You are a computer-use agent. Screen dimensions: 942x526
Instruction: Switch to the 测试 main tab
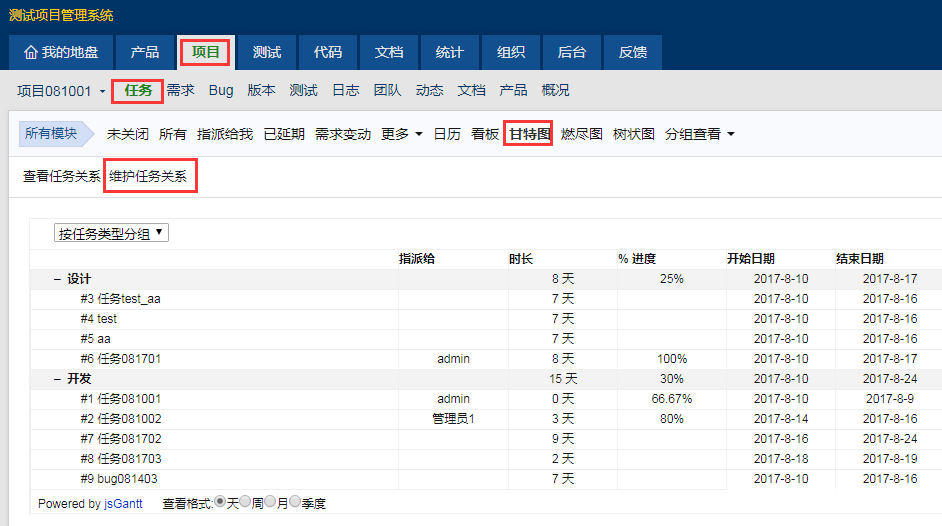pos(266,52)
